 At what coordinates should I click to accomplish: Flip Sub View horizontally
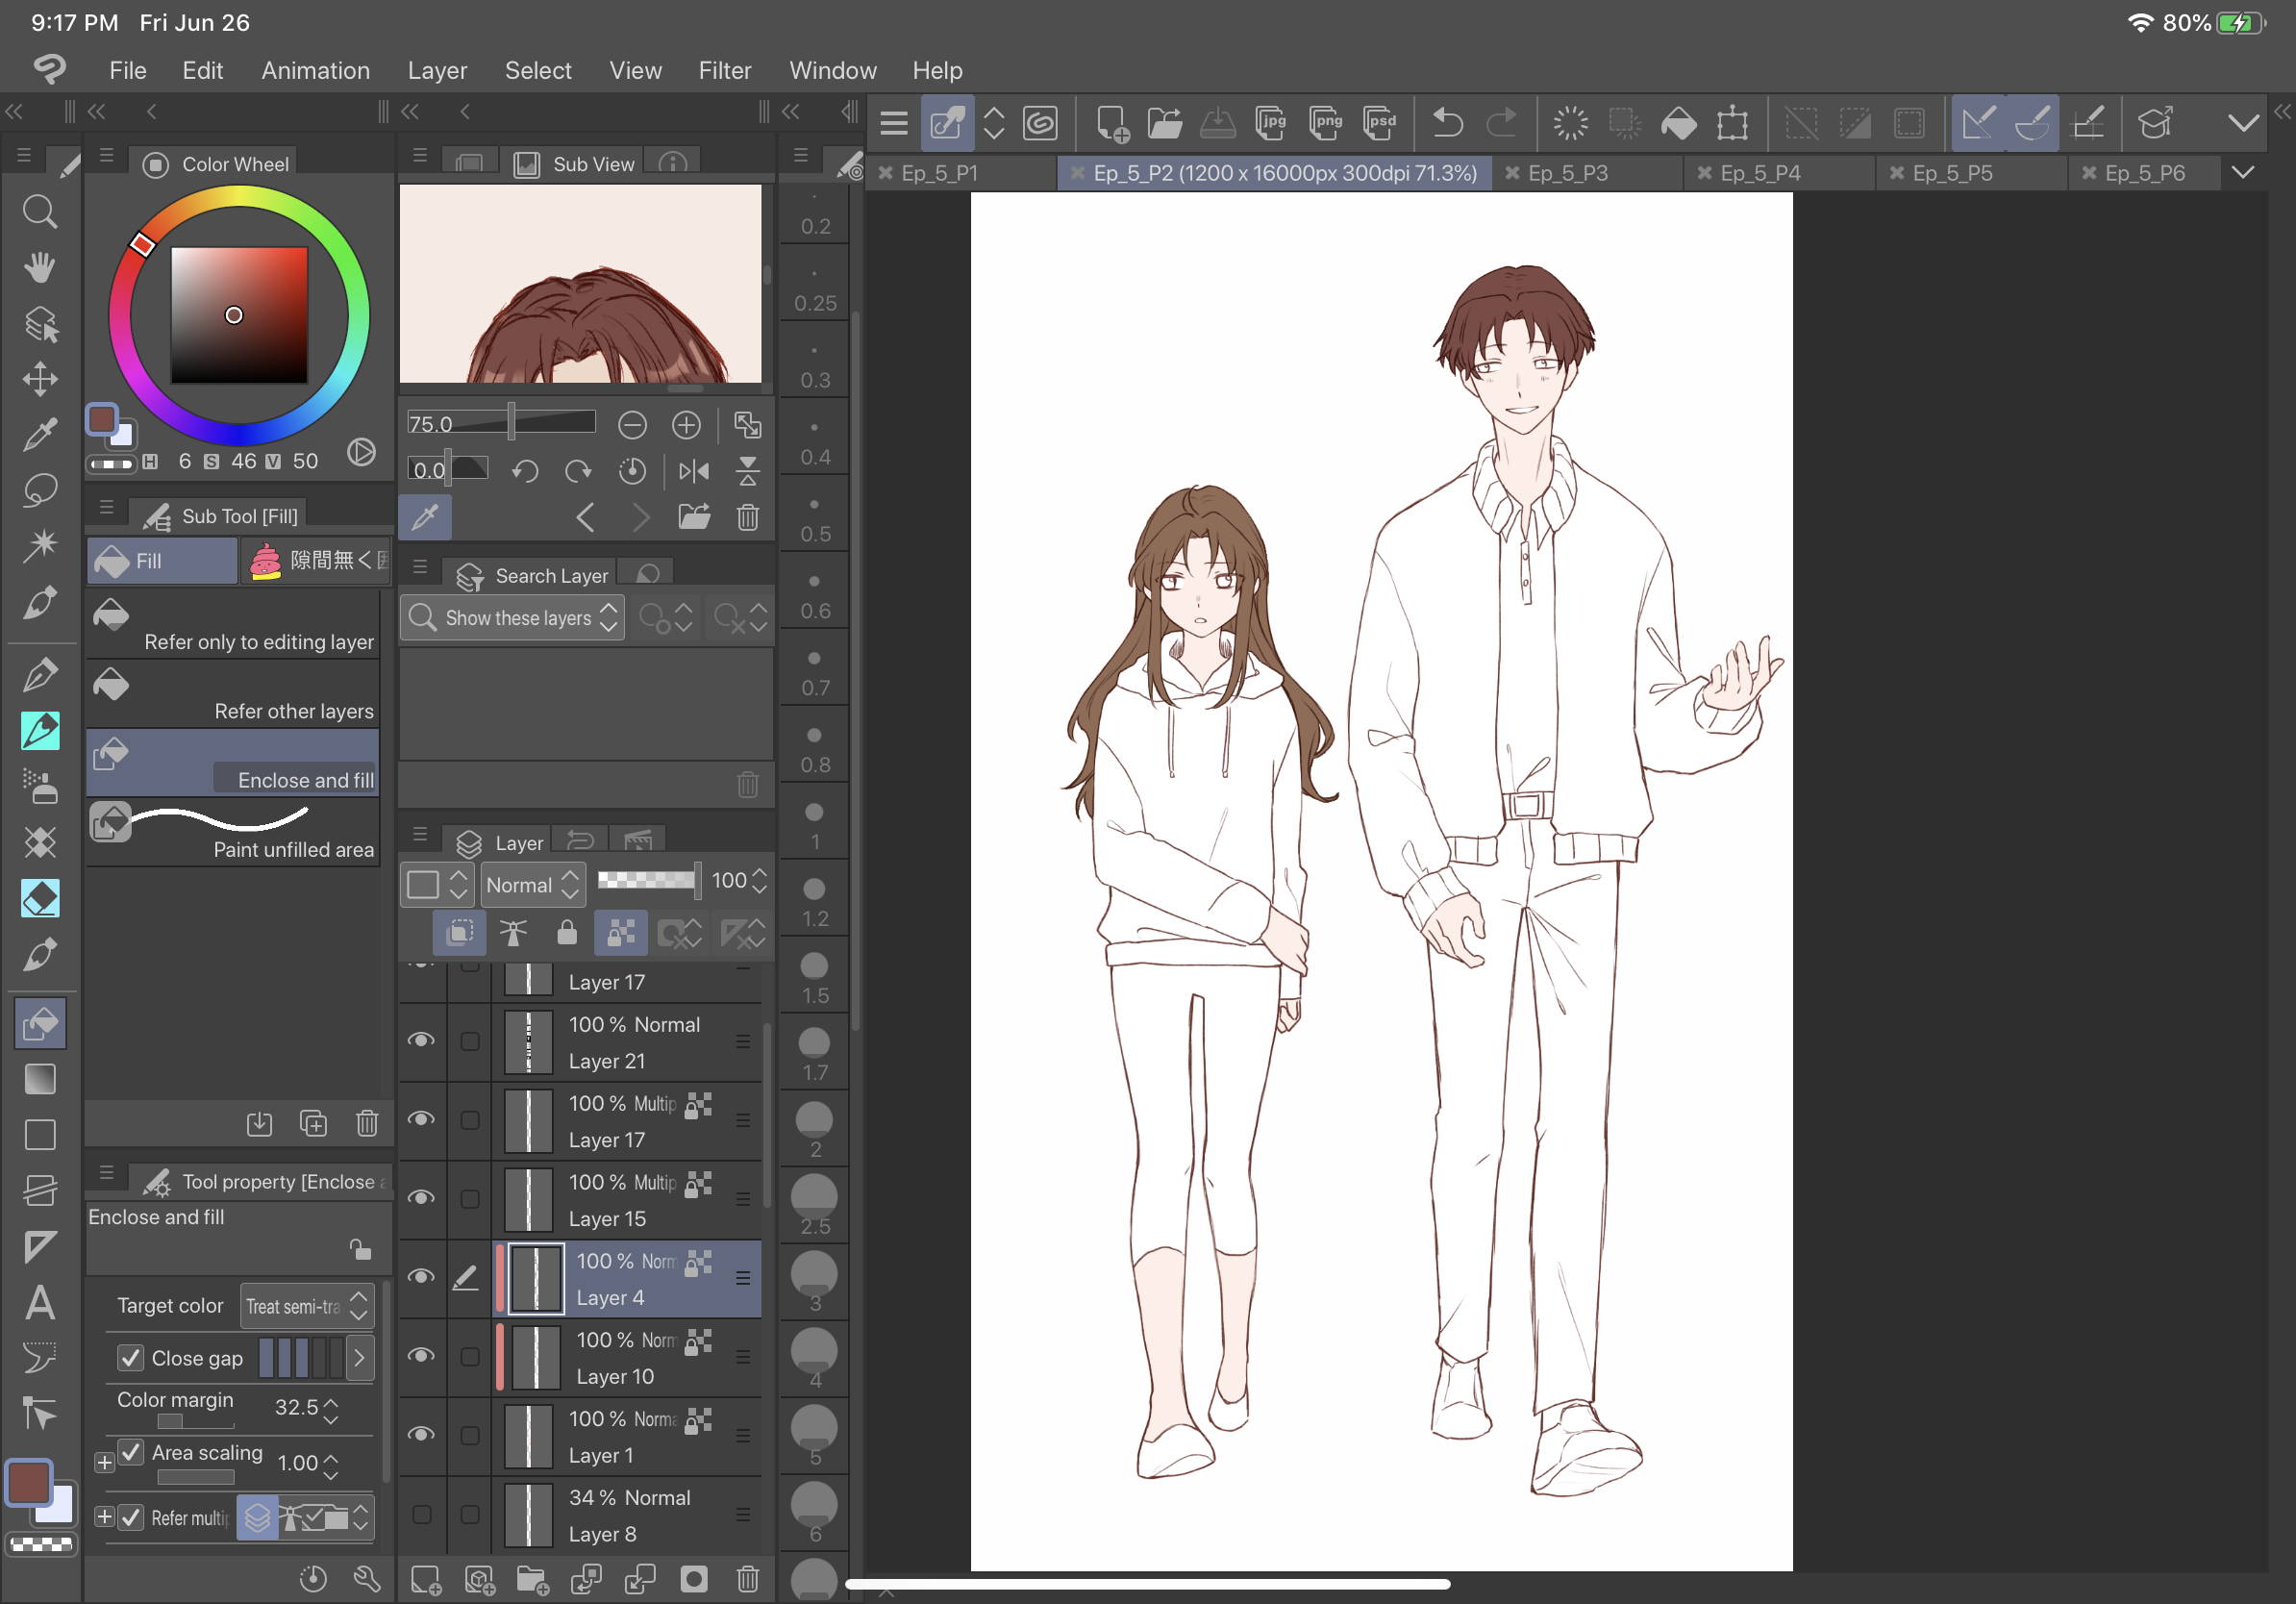click(x=694, y=471)
